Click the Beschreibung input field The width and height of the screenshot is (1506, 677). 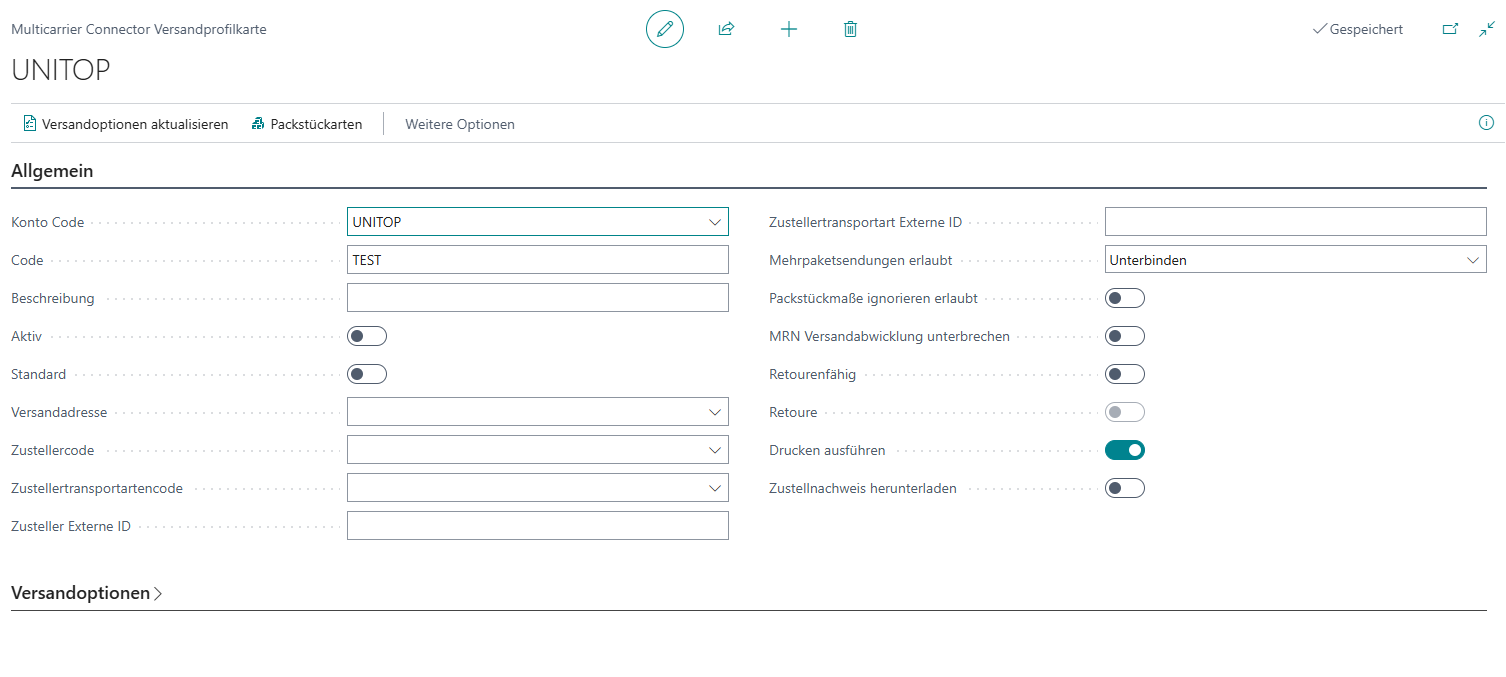click(x=538, y=298)
